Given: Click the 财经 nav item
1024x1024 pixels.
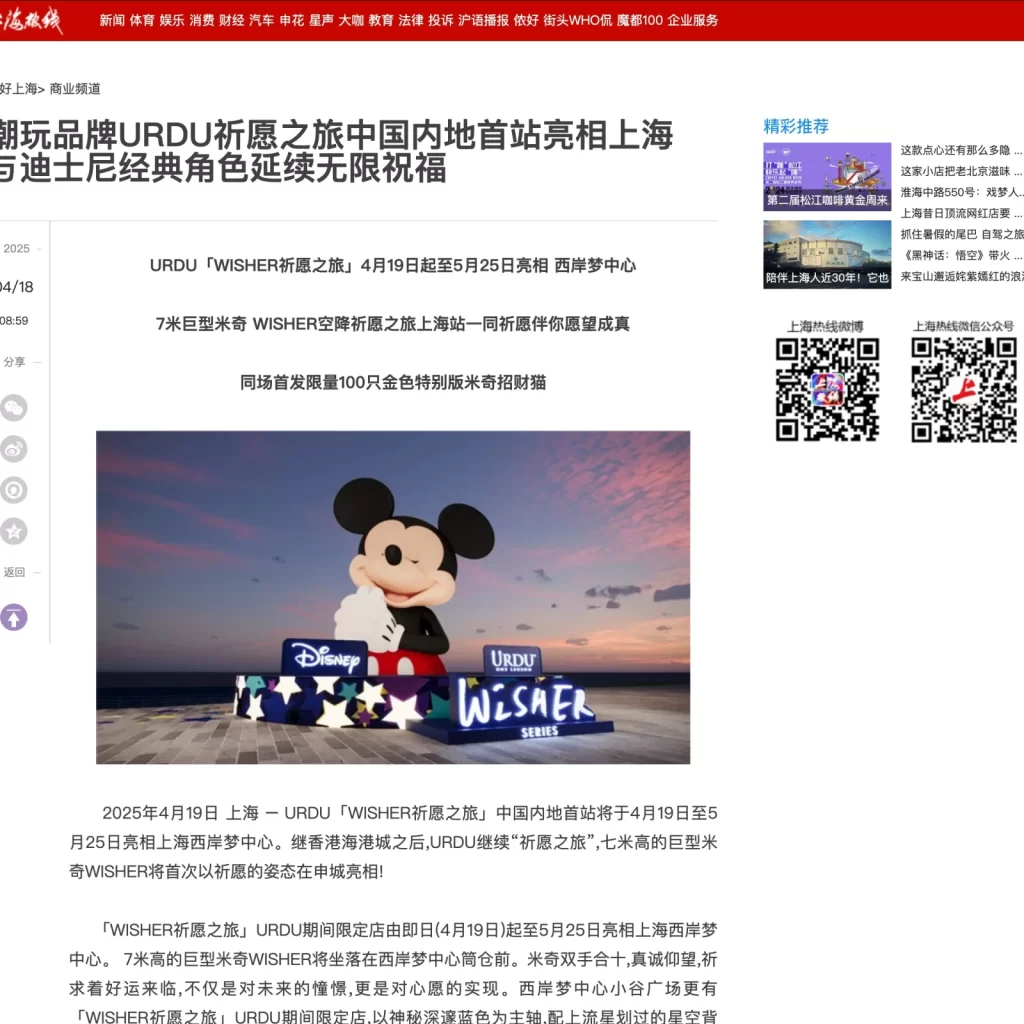Looking at the screenshot, I should click(x=232, y=20).
